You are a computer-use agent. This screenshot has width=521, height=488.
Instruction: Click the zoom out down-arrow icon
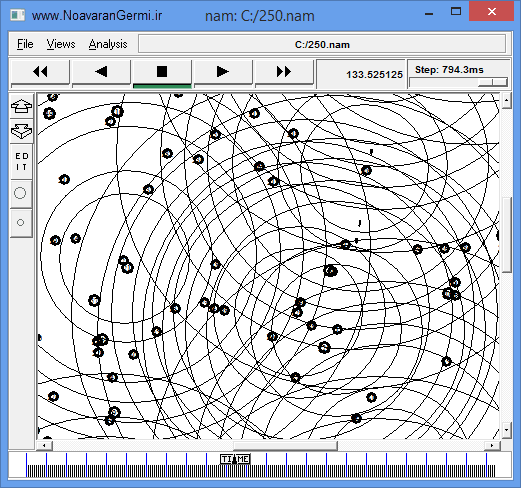click(21, 131)
